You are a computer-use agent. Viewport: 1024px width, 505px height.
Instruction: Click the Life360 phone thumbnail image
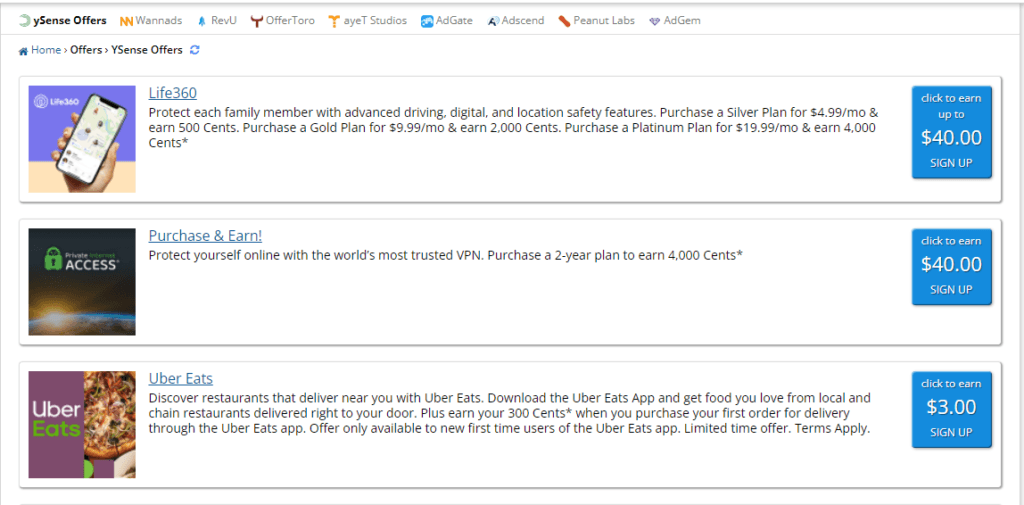tap(82, 139)
